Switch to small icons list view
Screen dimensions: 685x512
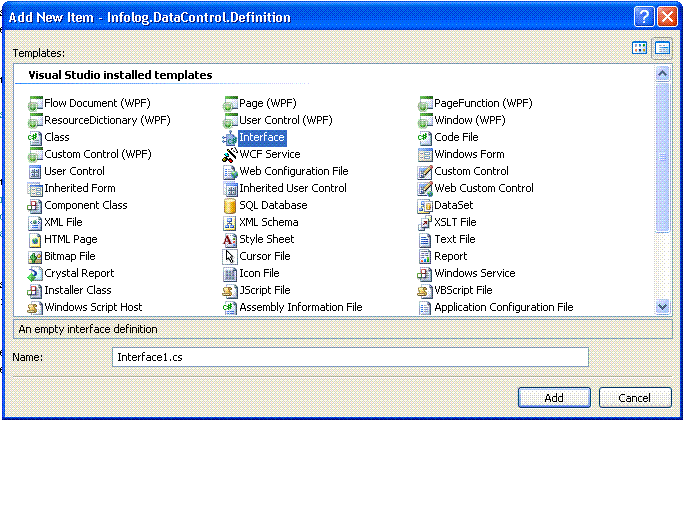[x=662, y=48]
